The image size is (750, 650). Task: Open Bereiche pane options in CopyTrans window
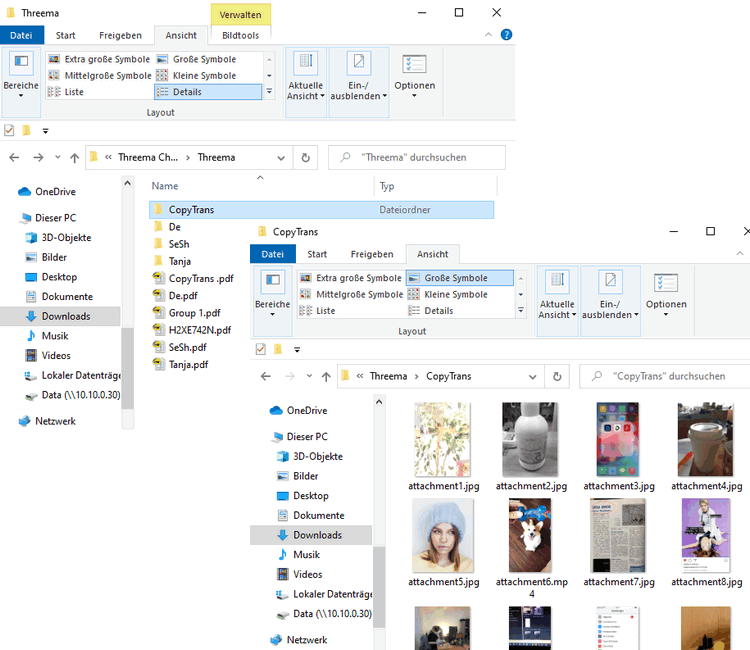tap(272, 302)
